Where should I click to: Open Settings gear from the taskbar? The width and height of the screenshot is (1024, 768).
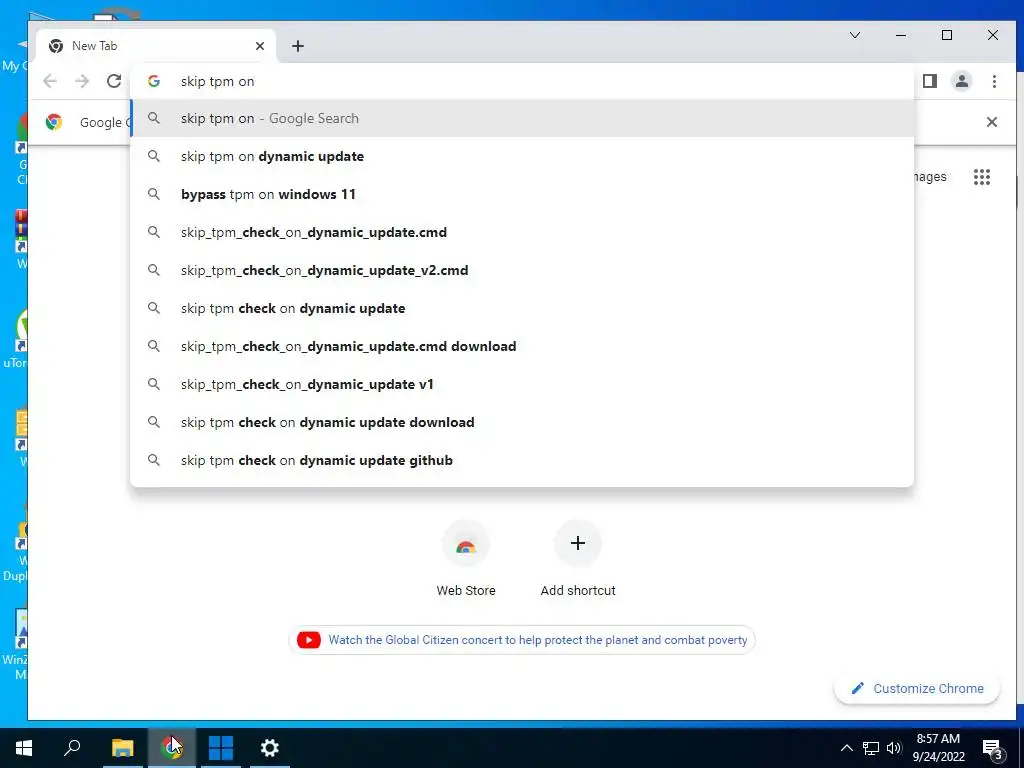coord(270,748)
